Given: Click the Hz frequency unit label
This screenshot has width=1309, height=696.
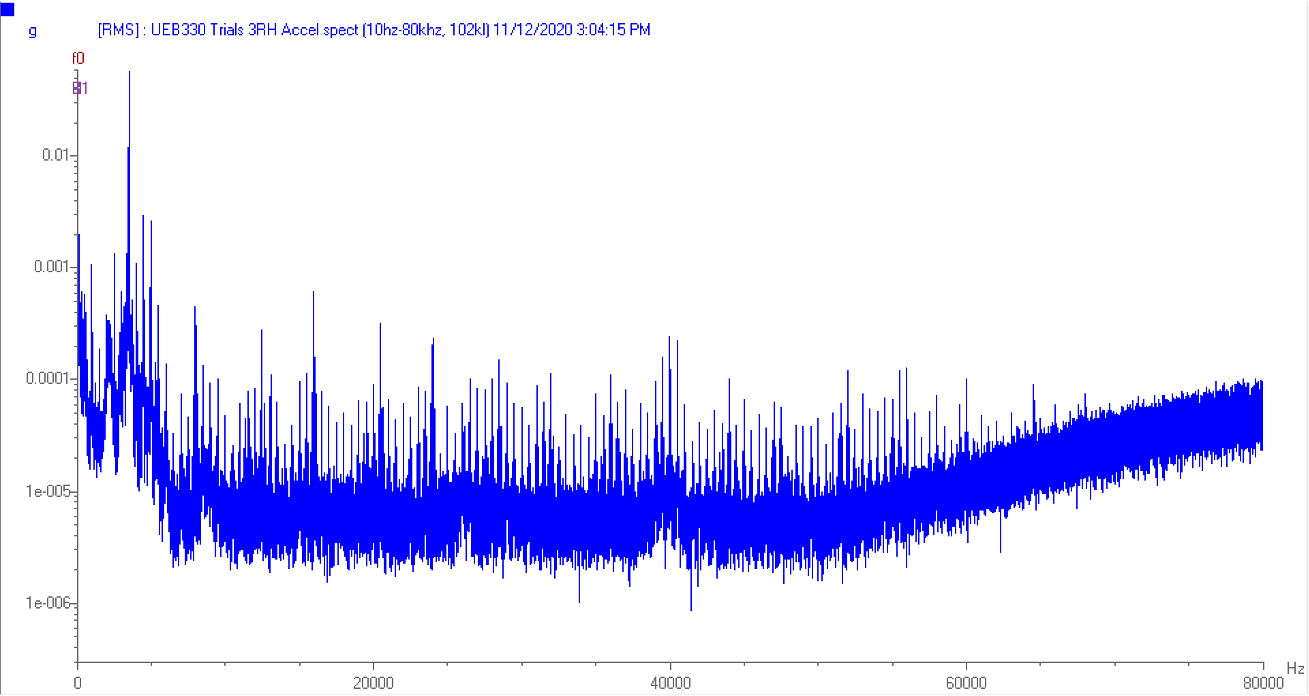Looking at the screenshot, I should pyautogui.click(x=1296, y=667).
